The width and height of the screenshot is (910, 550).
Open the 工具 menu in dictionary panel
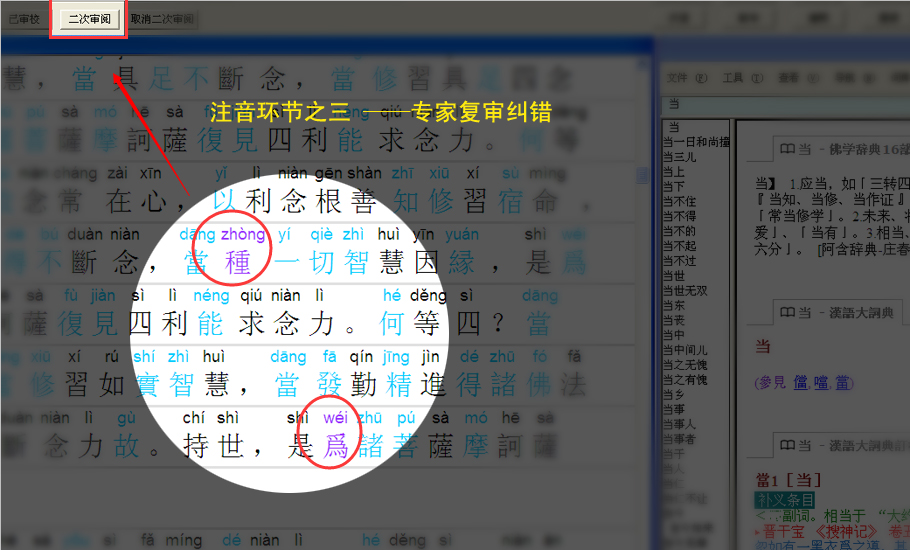733,78
